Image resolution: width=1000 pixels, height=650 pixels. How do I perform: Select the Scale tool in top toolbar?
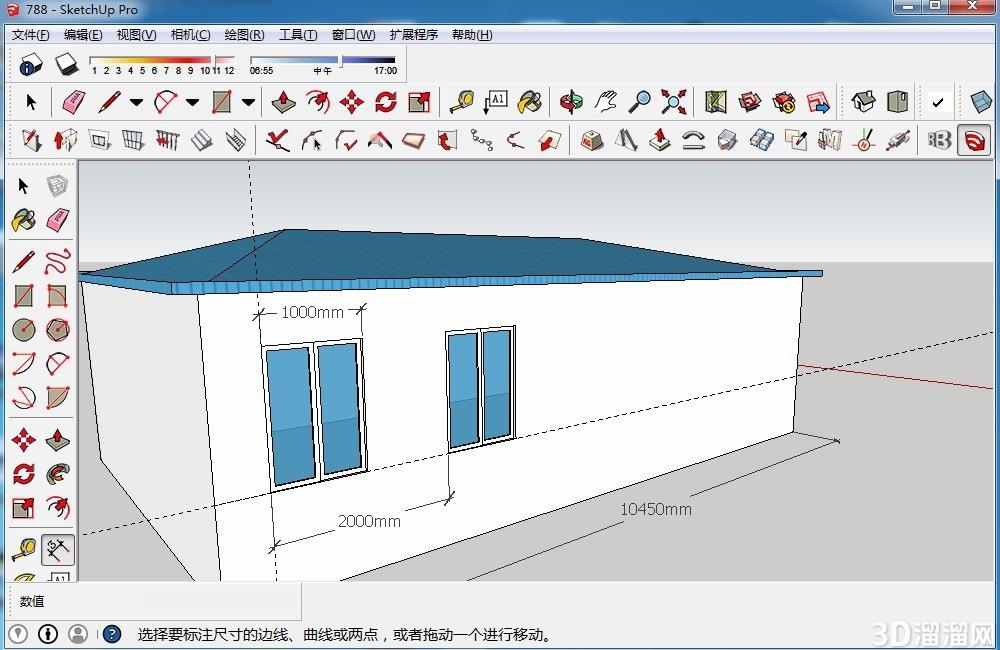coord(419,102)
